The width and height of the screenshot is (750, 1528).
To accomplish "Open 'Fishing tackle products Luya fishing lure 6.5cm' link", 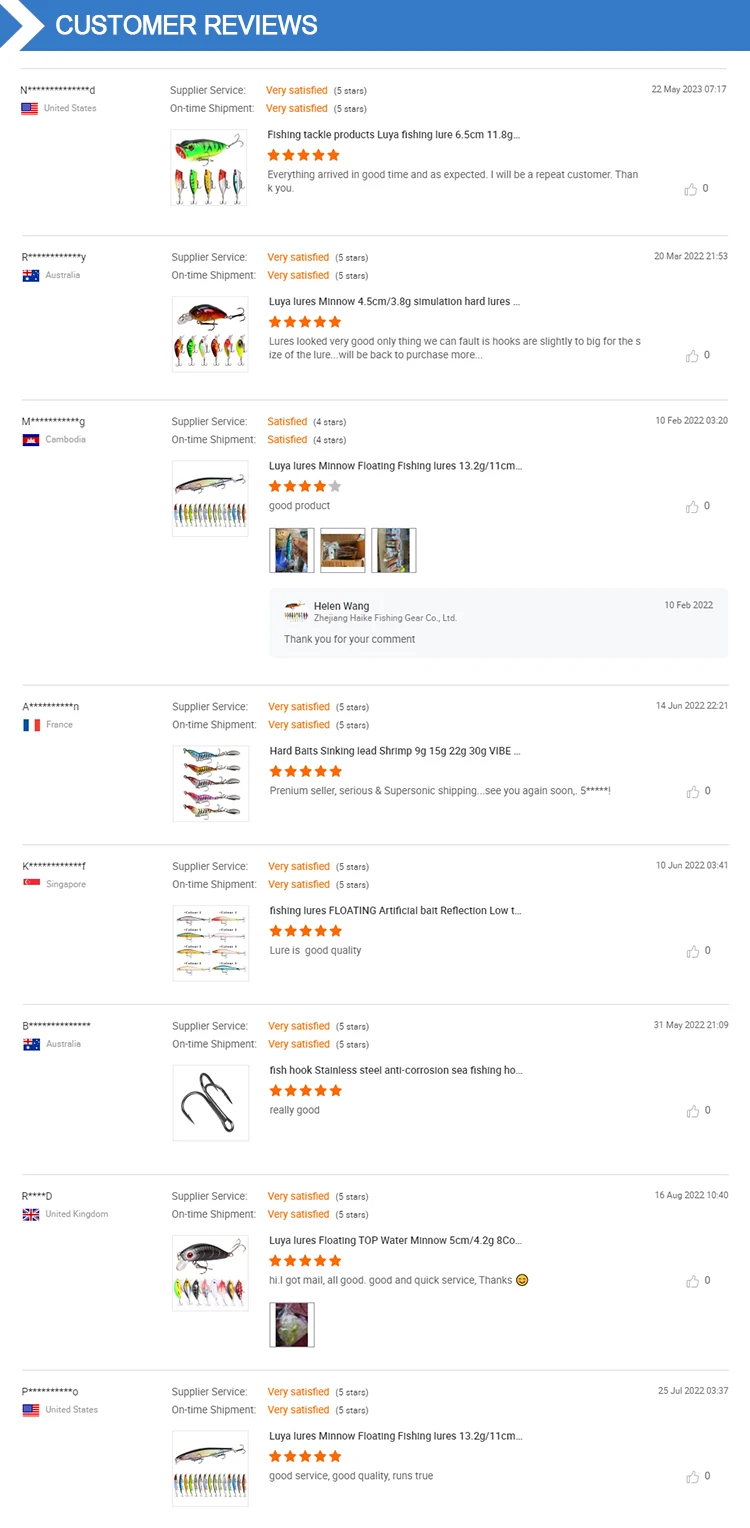I will [393, 134].
